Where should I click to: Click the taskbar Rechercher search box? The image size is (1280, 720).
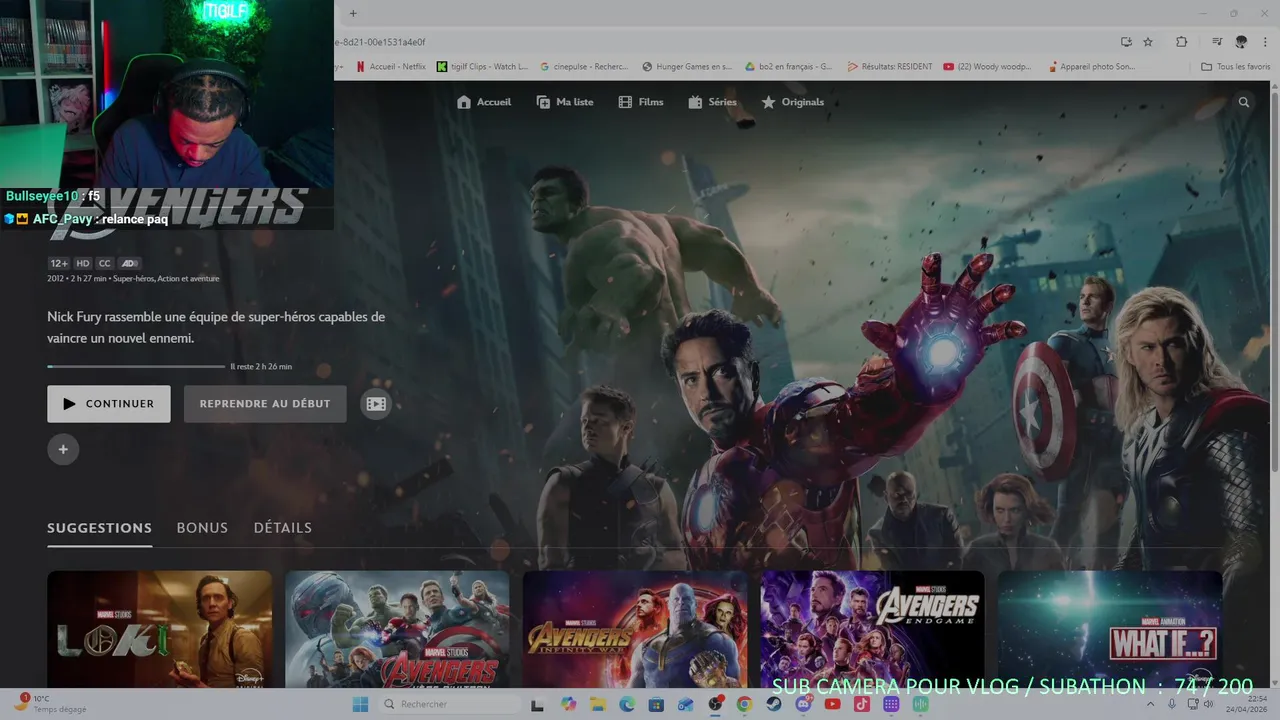click(x=450, y=704)
